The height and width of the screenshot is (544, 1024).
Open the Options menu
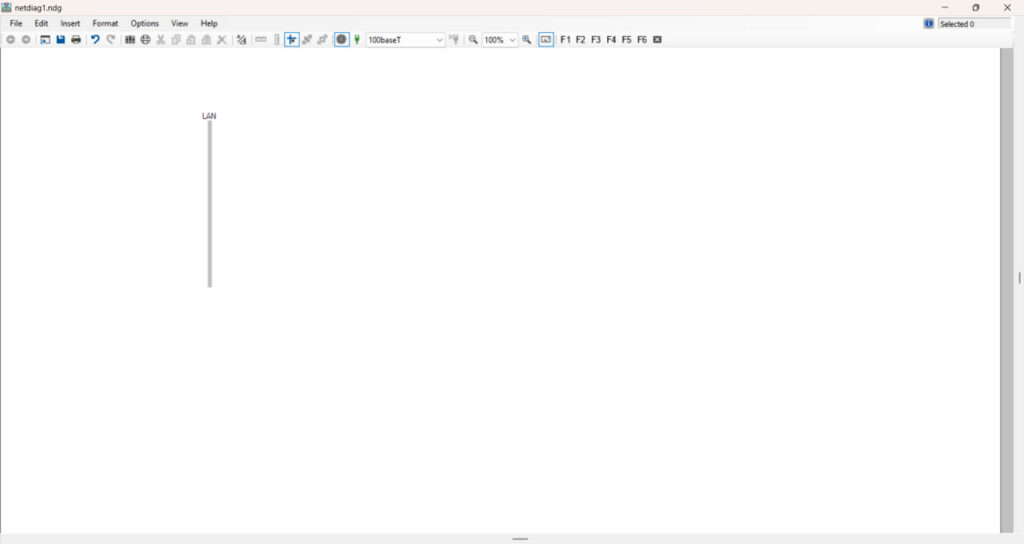144,24
